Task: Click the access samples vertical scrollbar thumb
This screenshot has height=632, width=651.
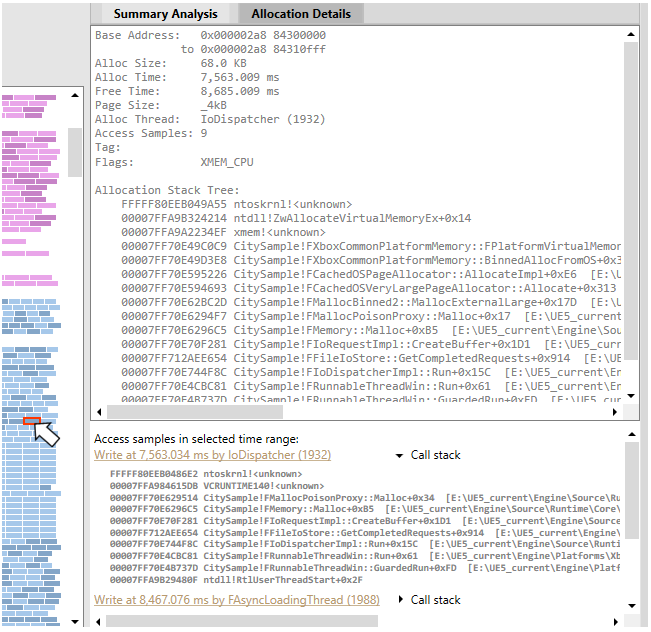Action: 632,490
